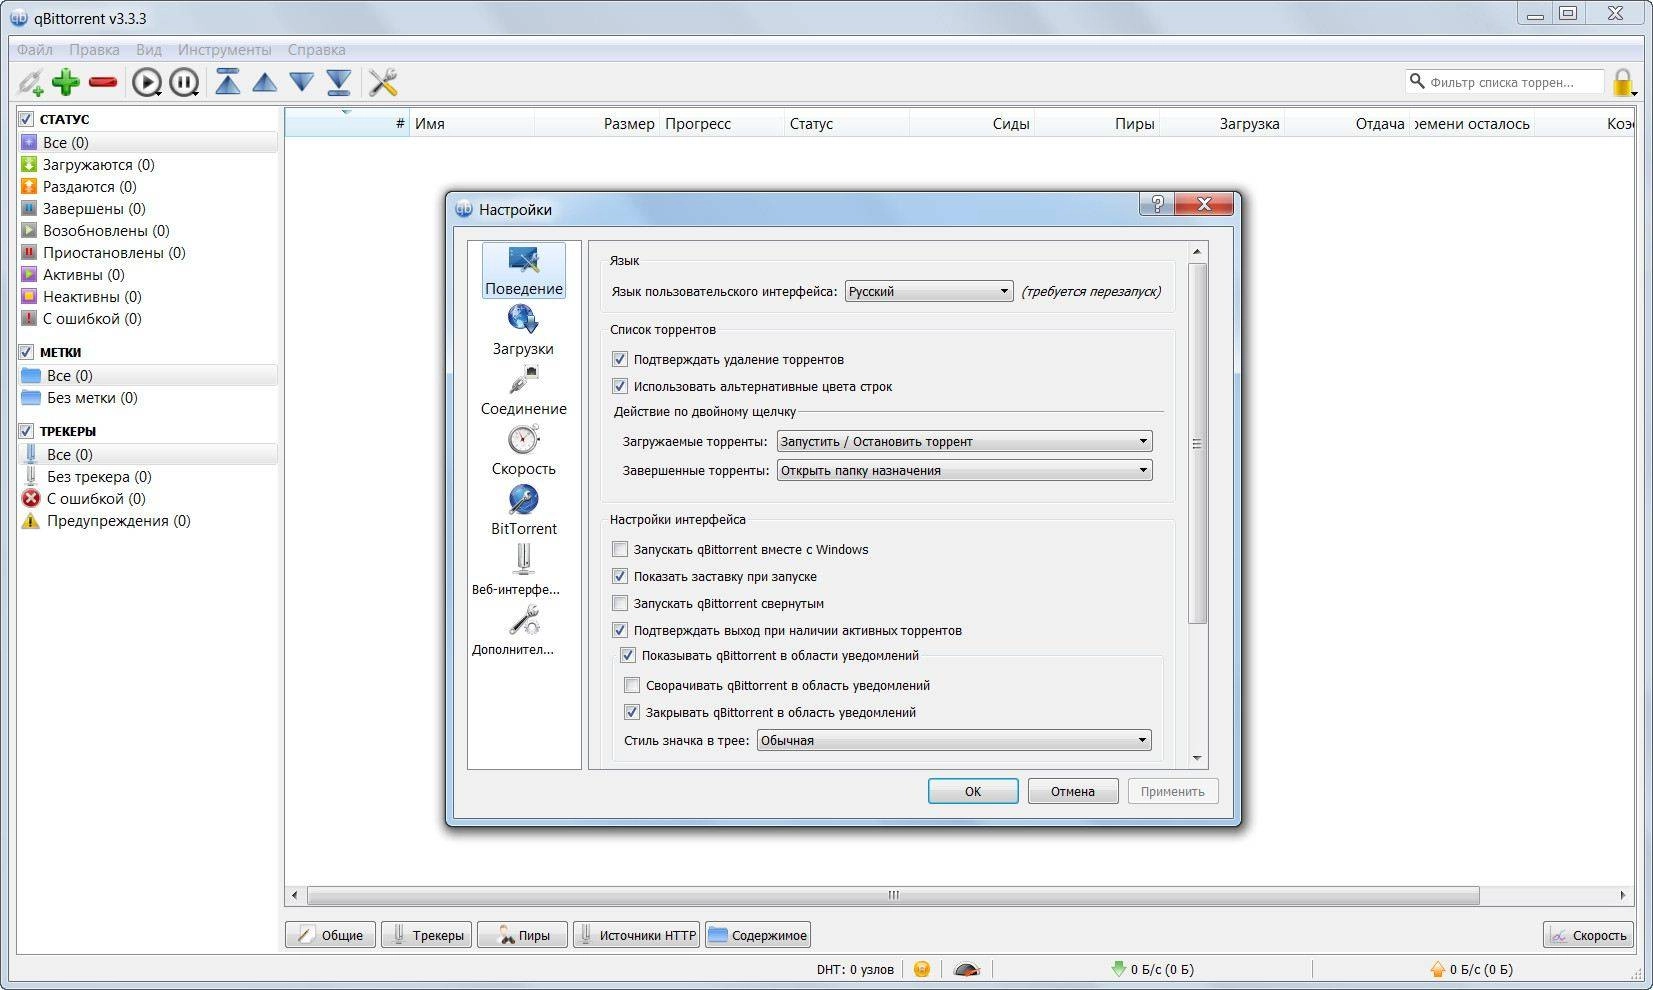Switch to the Трекеры bottom tab
The image size is (1653, 990).
tap(426, 935)
